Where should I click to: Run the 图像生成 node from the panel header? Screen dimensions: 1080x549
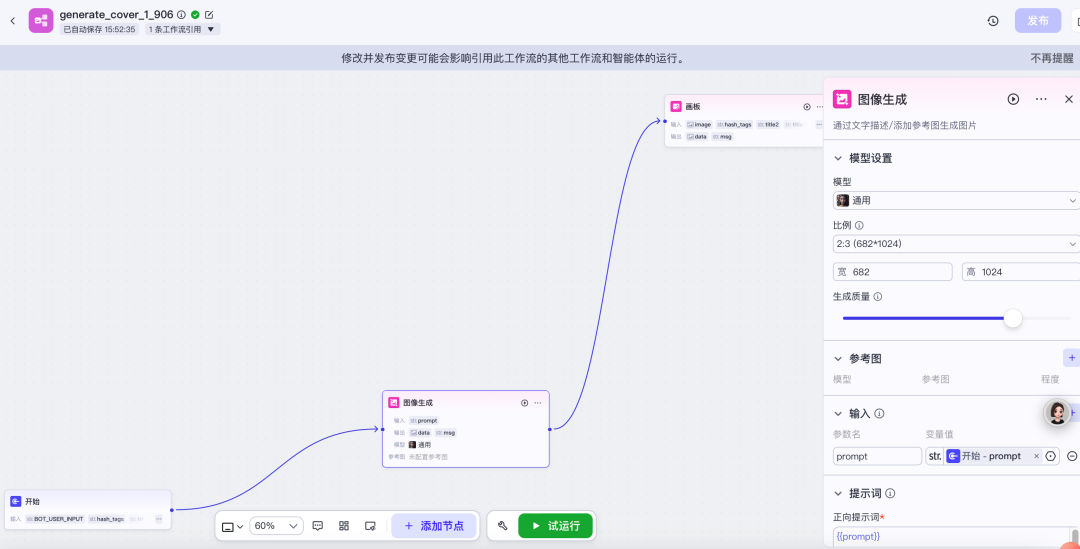click(1013, 99)
